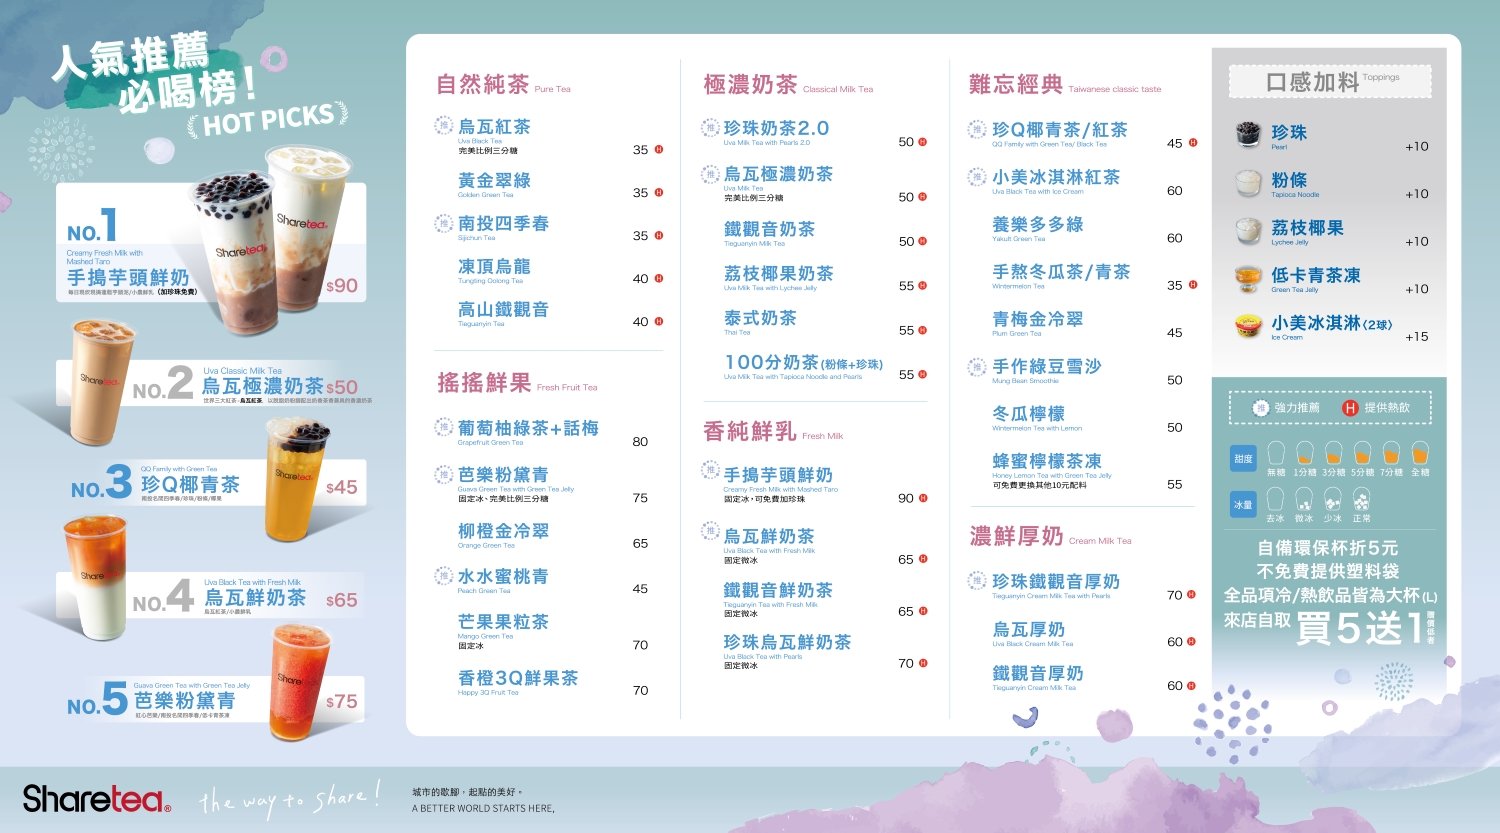Select 香純鮮乳 Fresh Milk heading
The height and width of the screenshot is (833, 1500).
point(773,432)
